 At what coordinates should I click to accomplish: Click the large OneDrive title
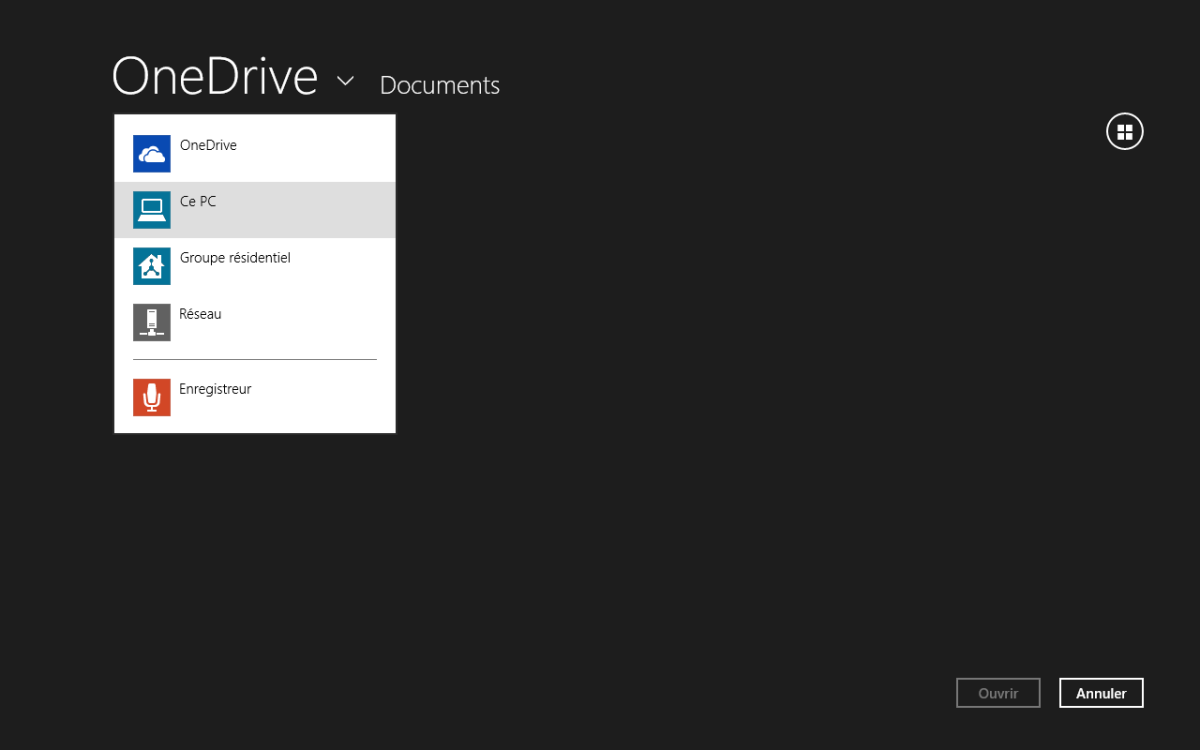click(215, 76)
